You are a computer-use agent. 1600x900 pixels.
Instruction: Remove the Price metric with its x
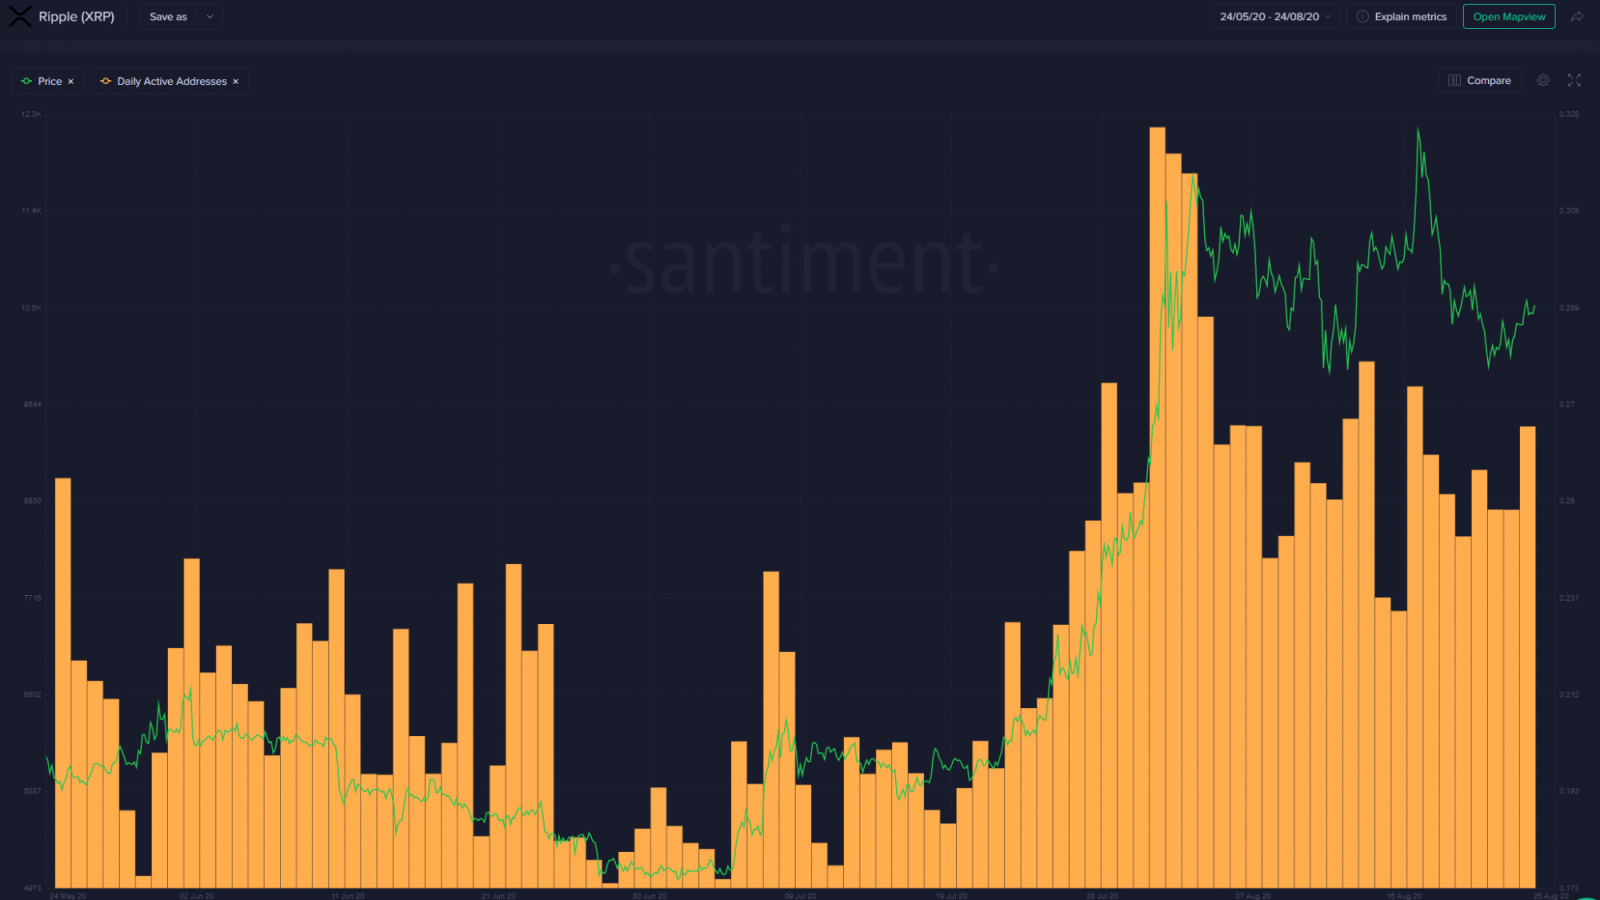(x=71, y=82)
